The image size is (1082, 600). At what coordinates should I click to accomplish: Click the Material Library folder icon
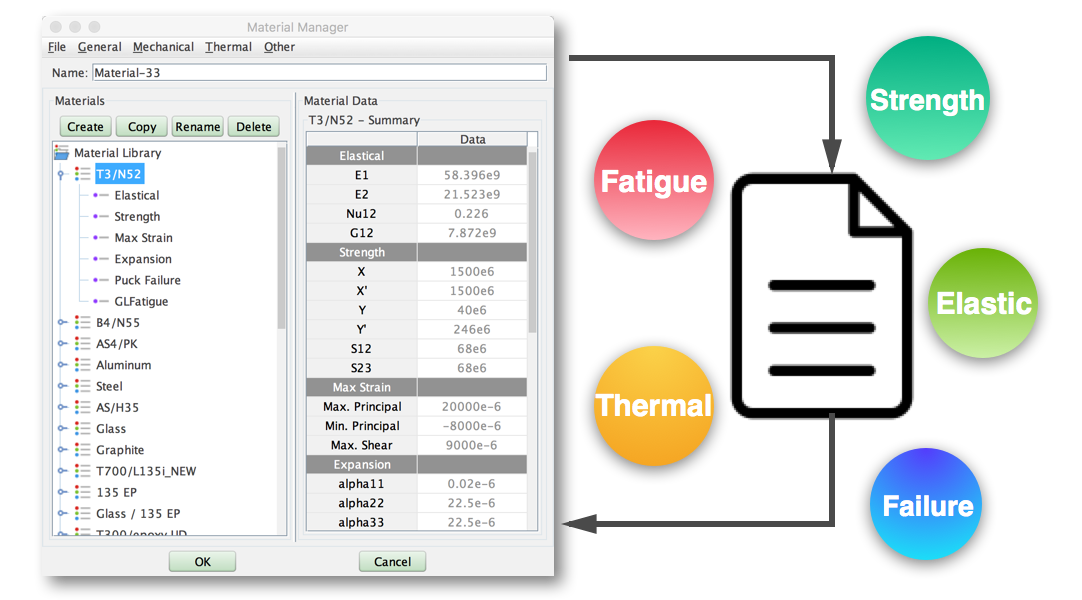click(62, 153)
